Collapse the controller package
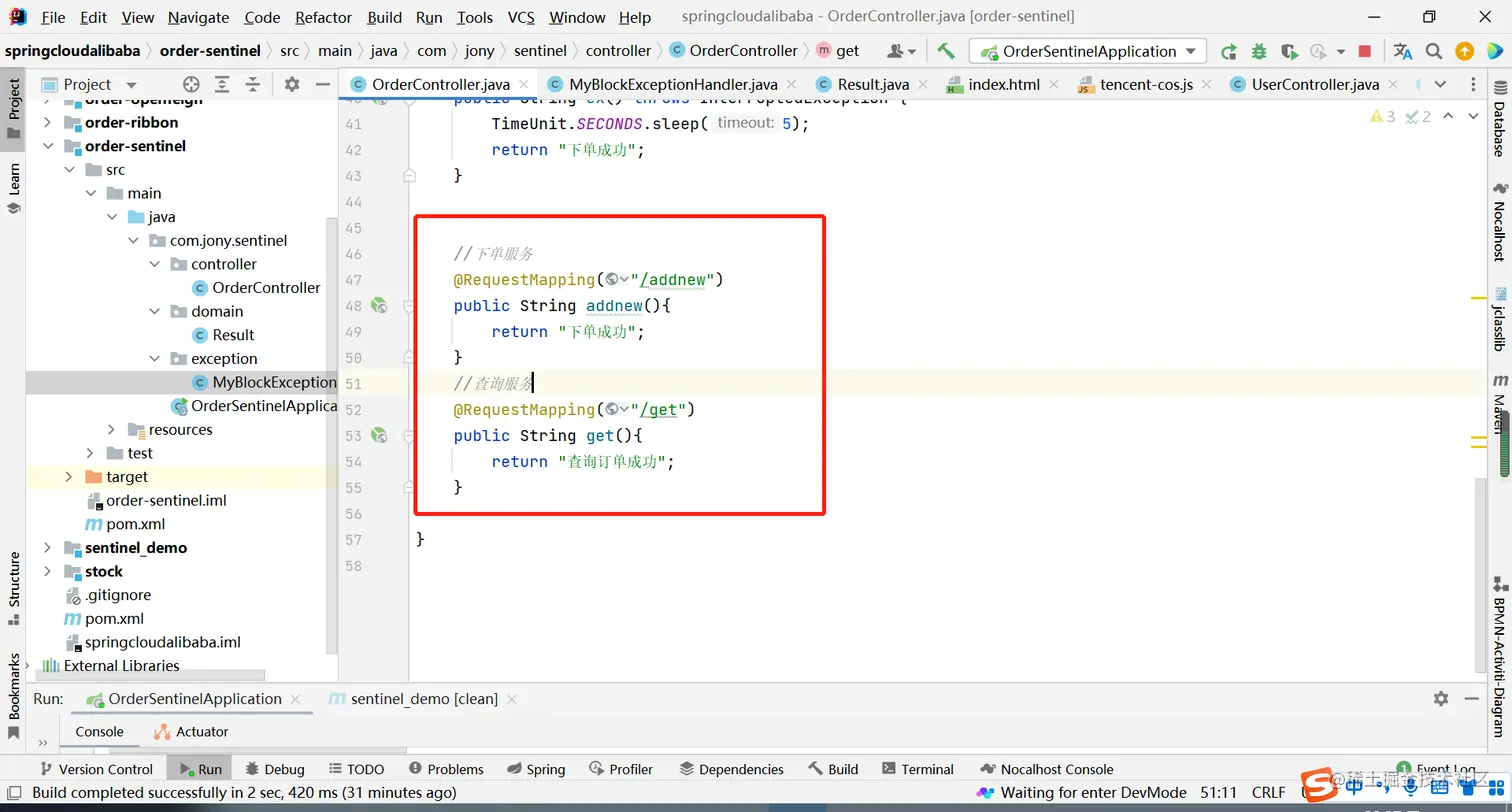1512x812 pixels. click(154, 264)
